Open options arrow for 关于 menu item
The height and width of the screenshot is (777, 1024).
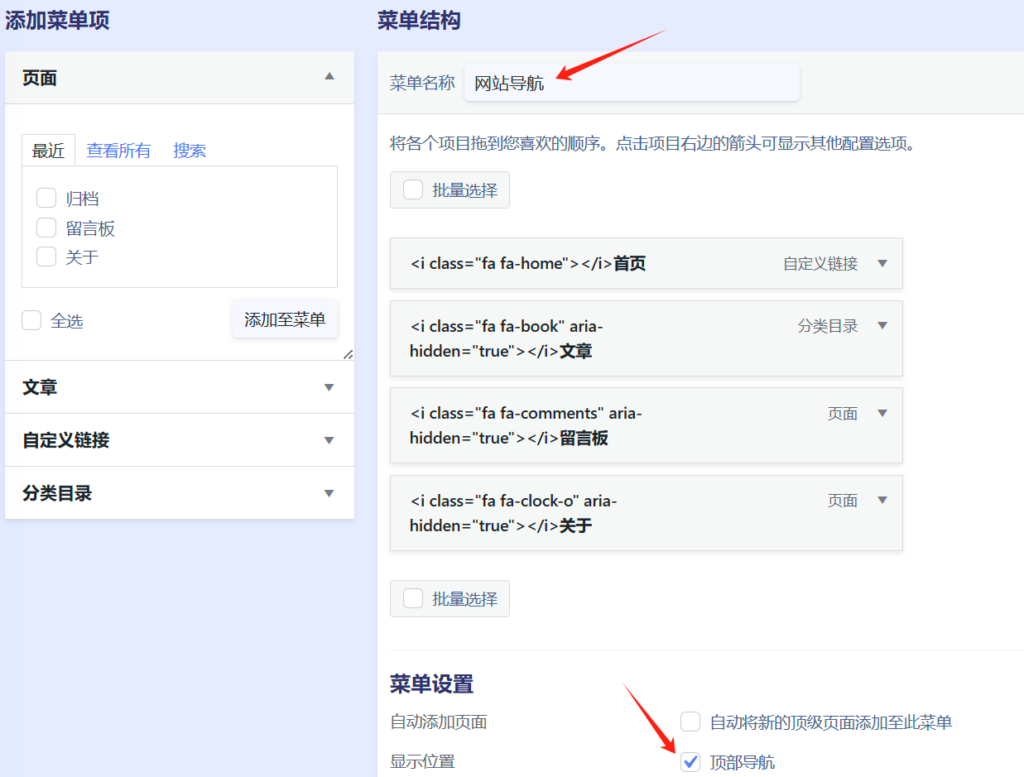[882, 501]
